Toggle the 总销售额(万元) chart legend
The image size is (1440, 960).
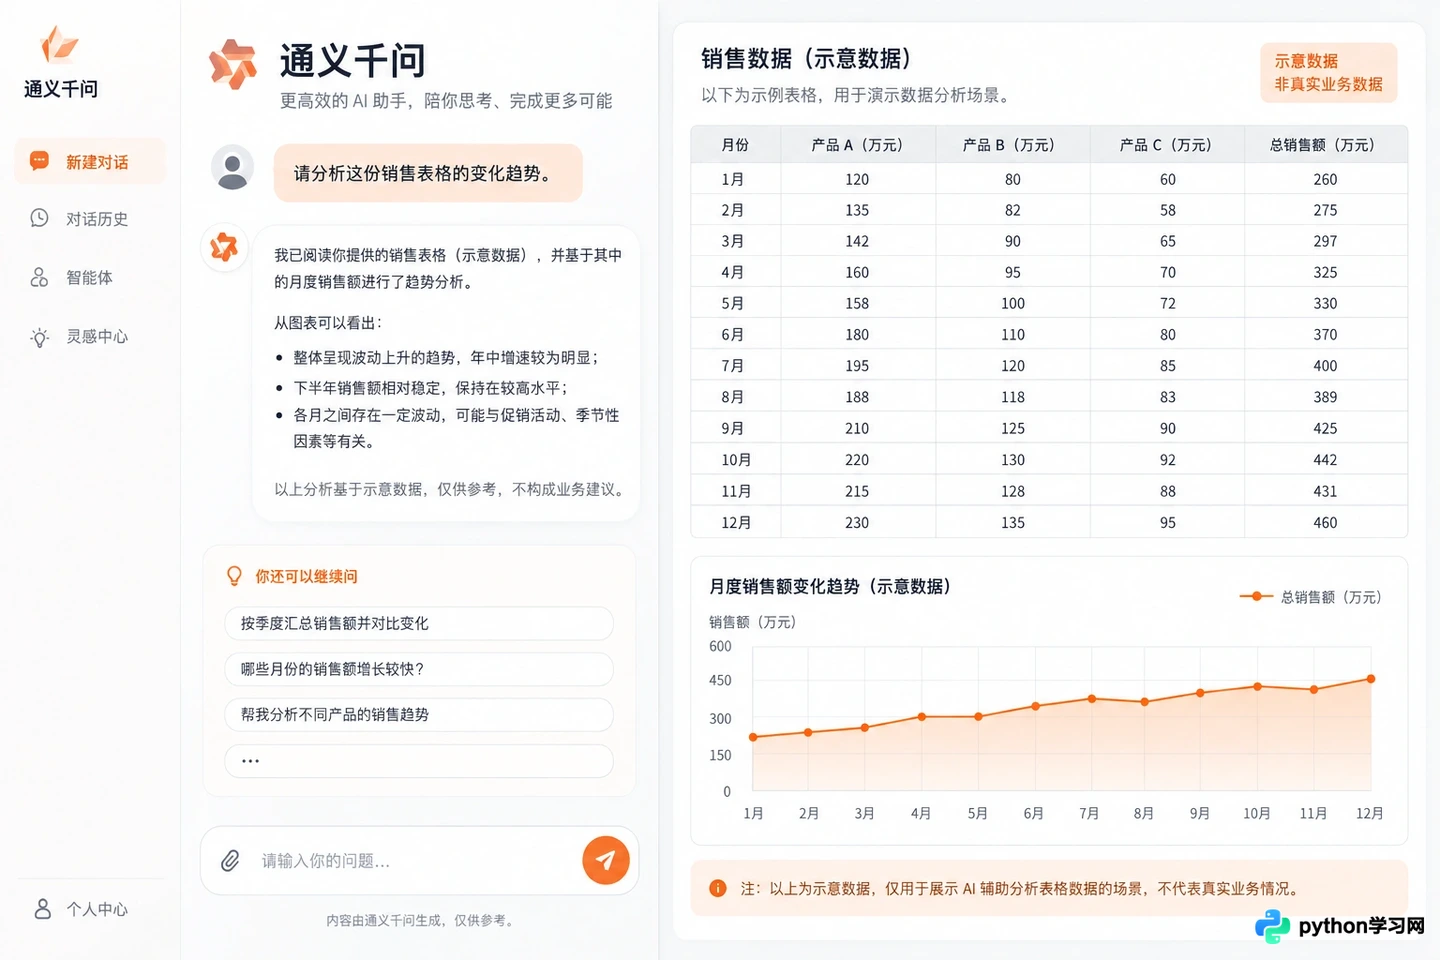(x=1310, y=597)
